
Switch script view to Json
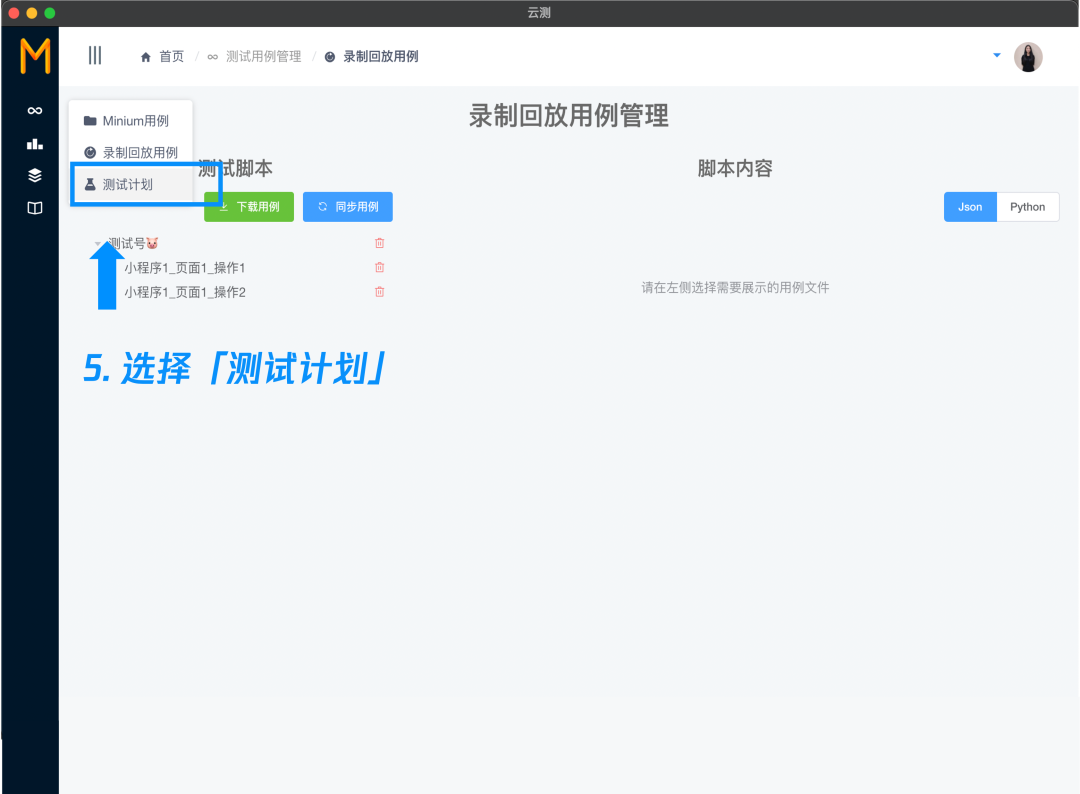coord(970,207)
